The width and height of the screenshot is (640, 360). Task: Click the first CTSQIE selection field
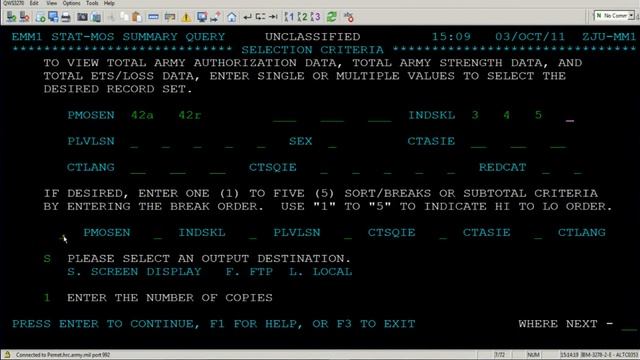324,169
